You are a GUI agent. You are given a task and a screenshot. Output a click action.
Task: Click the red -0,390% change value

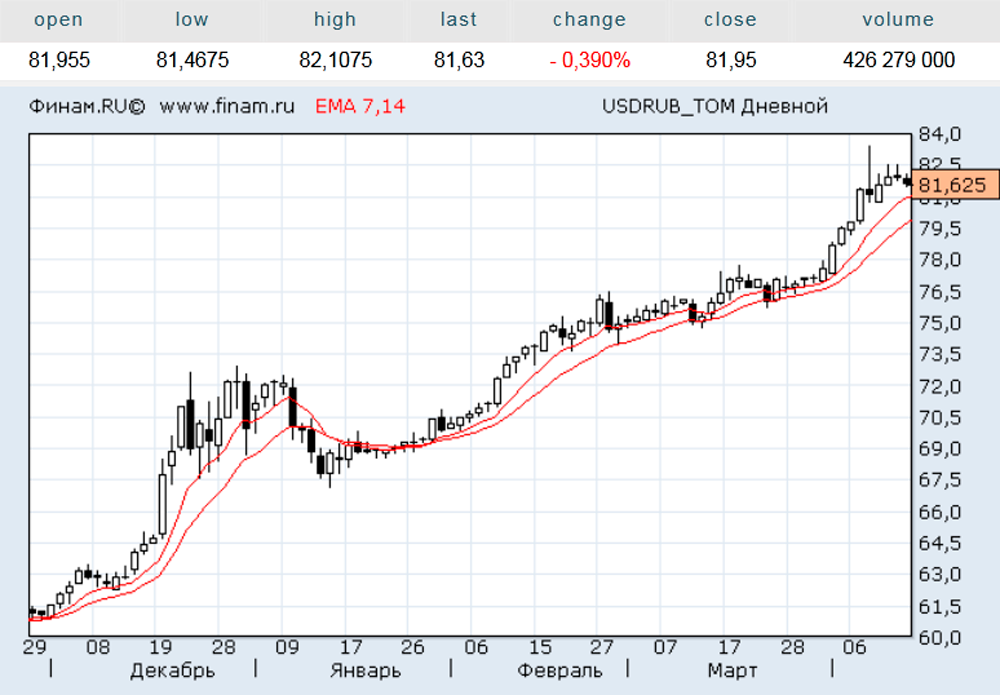[x=589, y=61]
